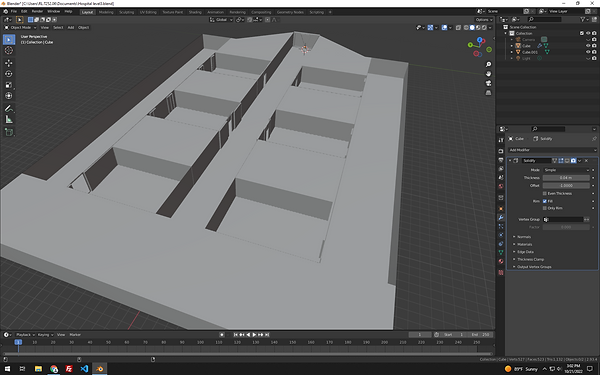The image size is (600, 375).
Task: Open the Options dropdown in viewport header
Action: coord(484,20)
